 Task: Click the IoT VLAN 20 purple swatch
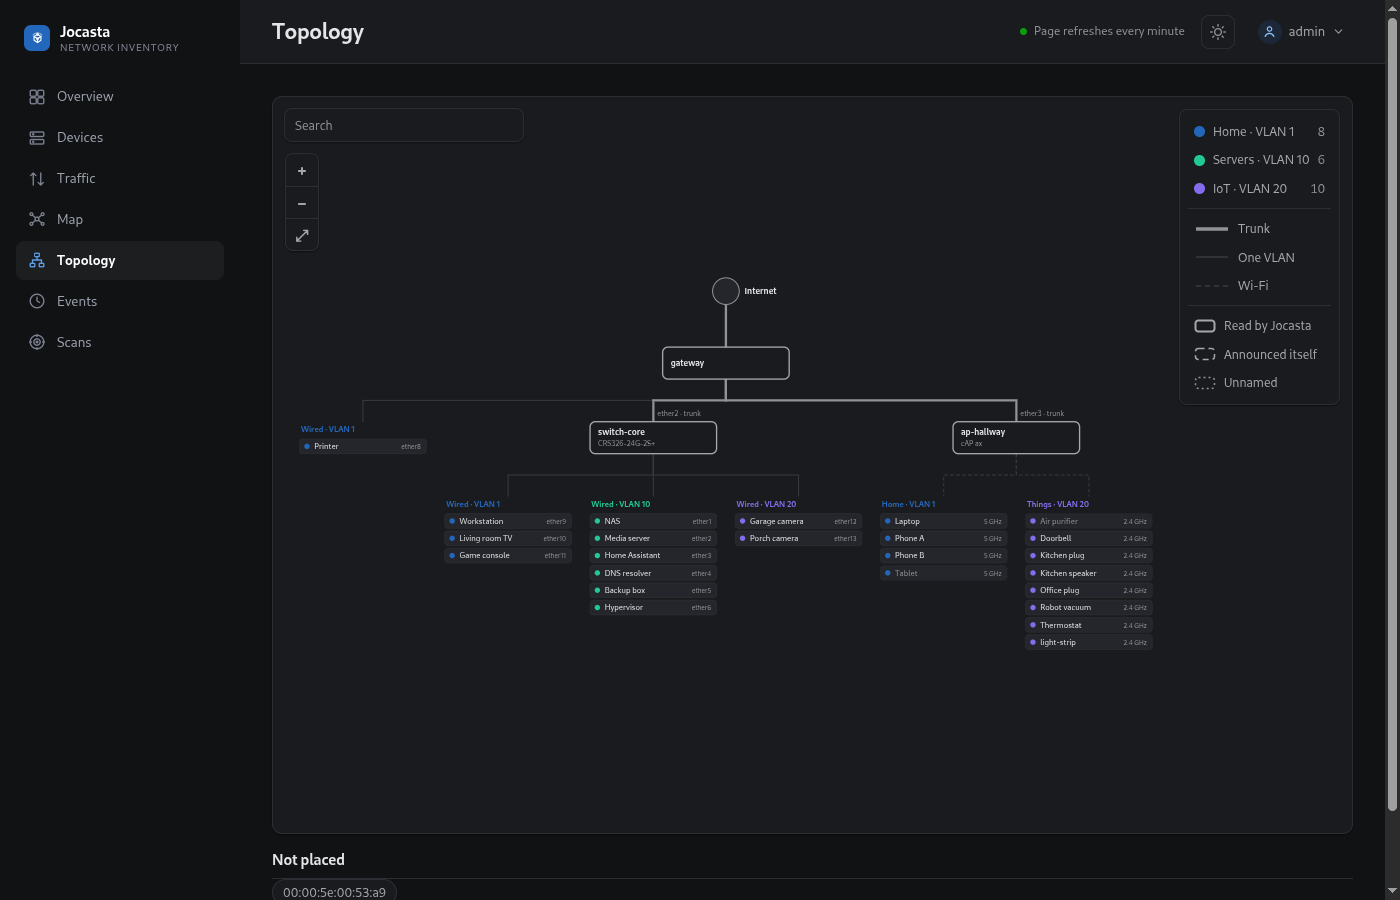tap(1200, 189)
